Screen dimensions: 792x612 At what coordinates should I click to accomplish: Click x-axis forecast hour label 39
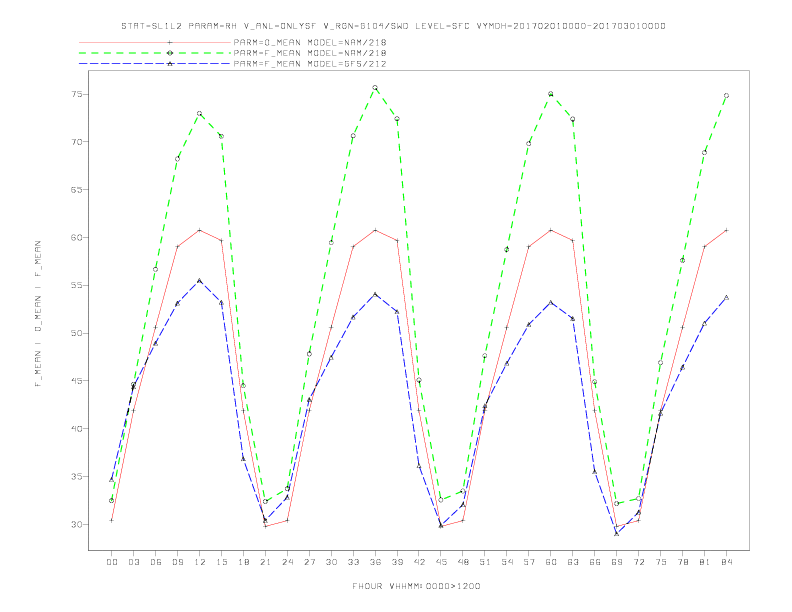click(x=397, y=562)
